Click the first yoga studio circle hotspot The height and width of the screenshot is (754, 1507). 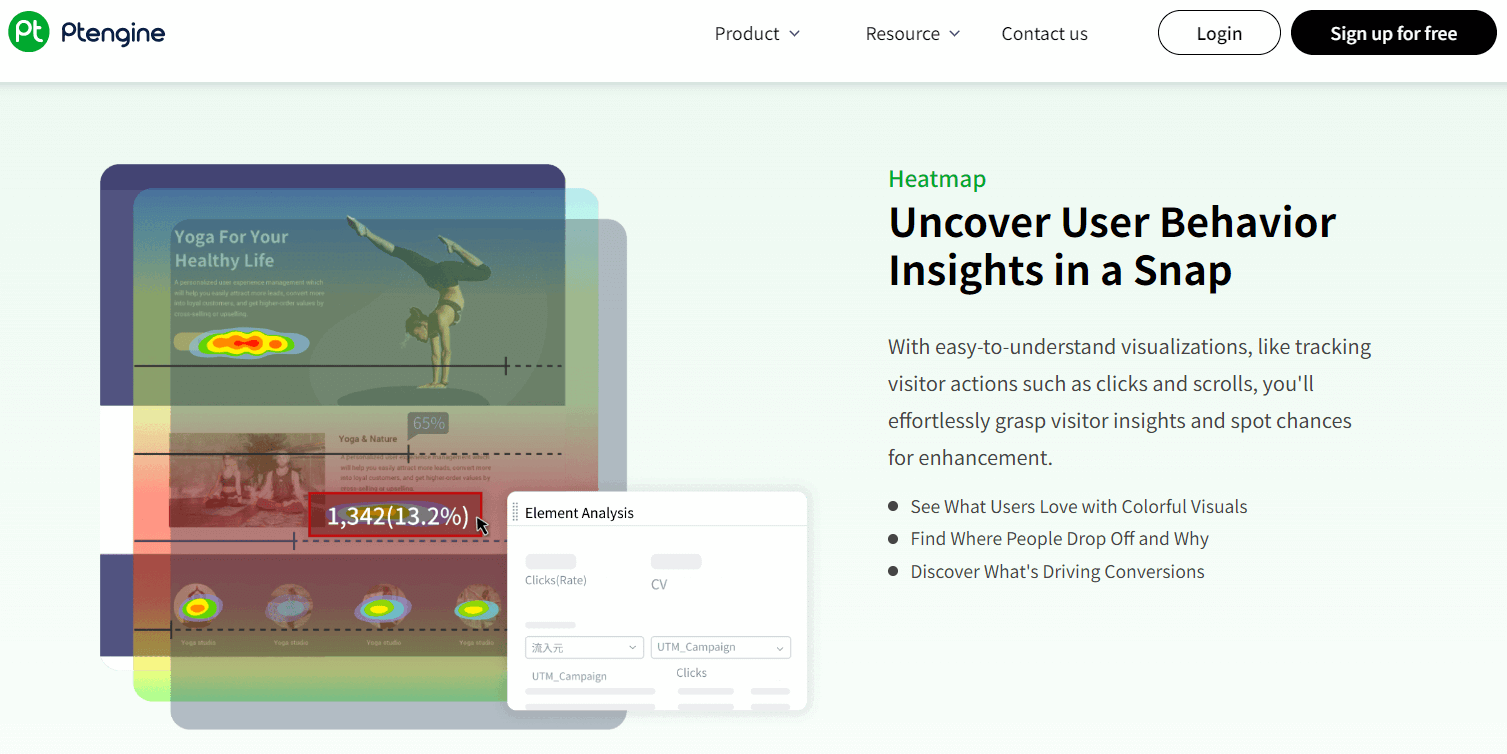click(x=198, y=606)
